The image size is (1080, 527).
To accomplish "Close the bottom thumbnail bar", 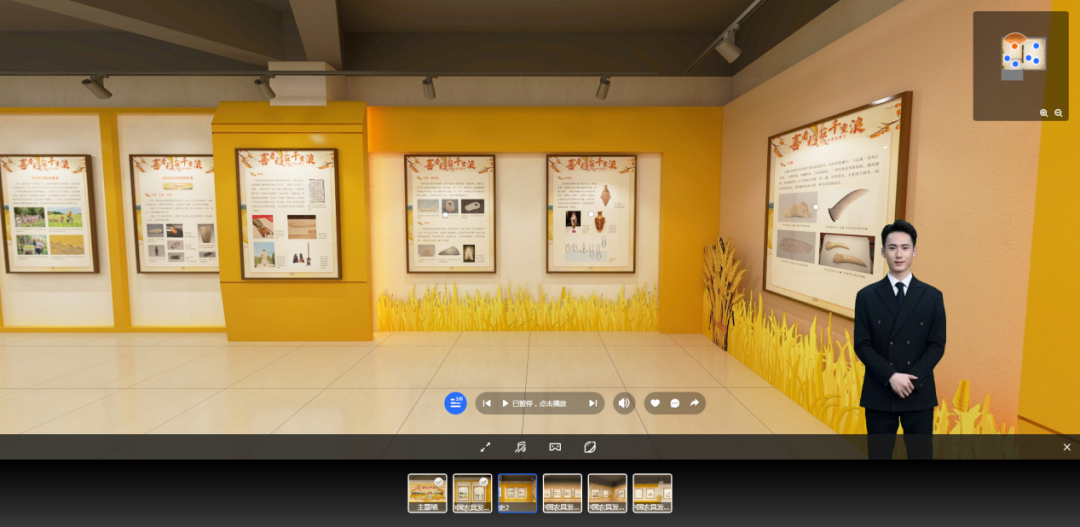I will pos(1067,447).
